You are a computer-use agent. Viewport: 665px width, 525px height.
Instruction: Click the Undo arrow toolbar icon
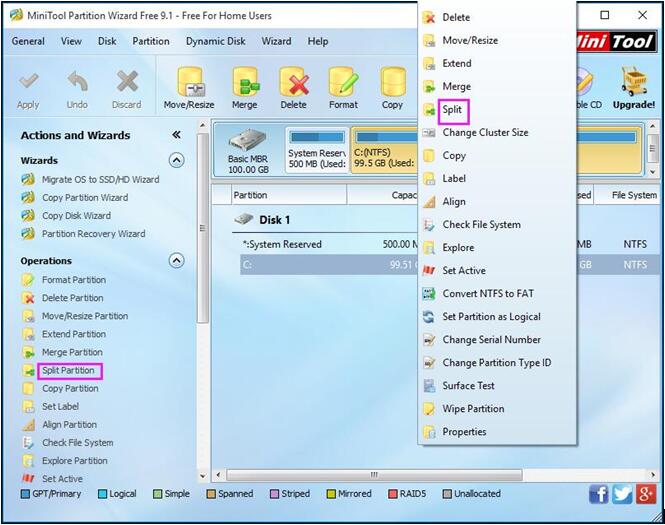78,81
